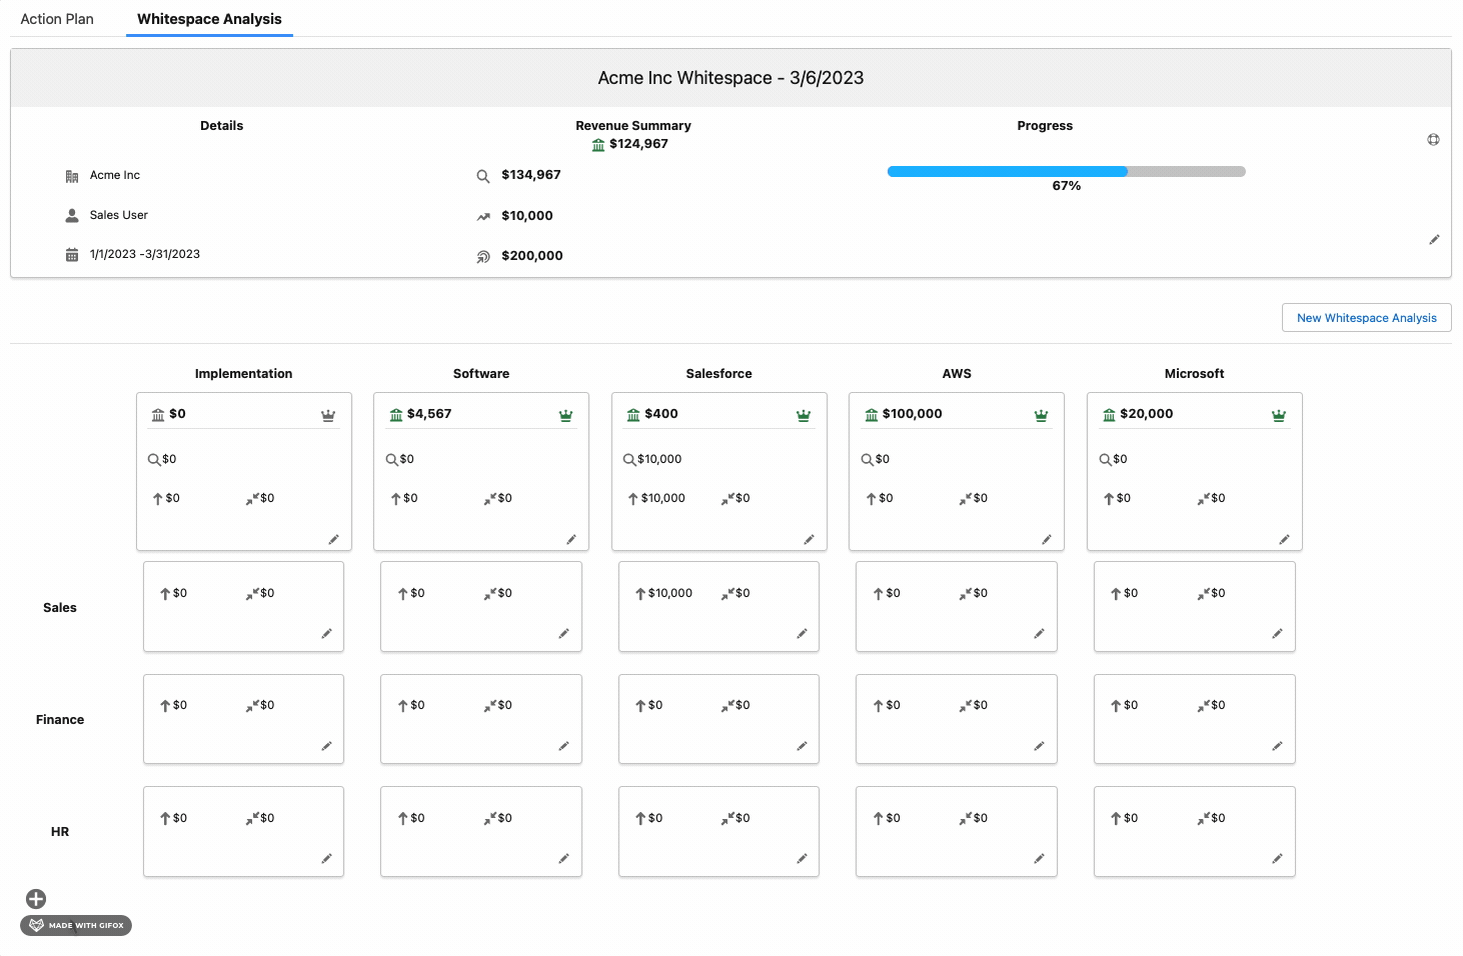Click the round plus icon at bottom left

tap(36, 899)
